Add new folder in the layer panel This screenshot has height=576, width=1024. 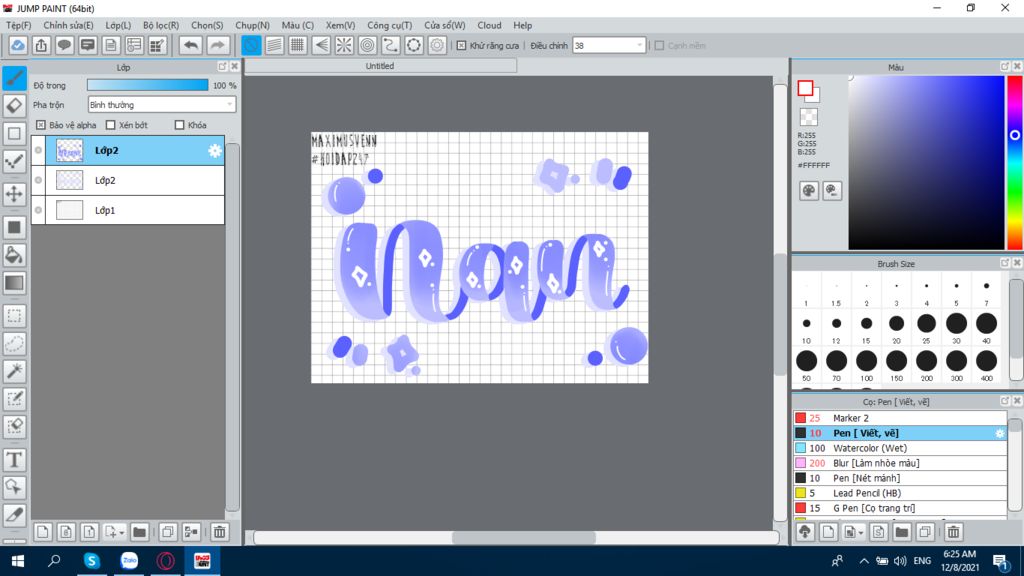(x=139, y=532)
